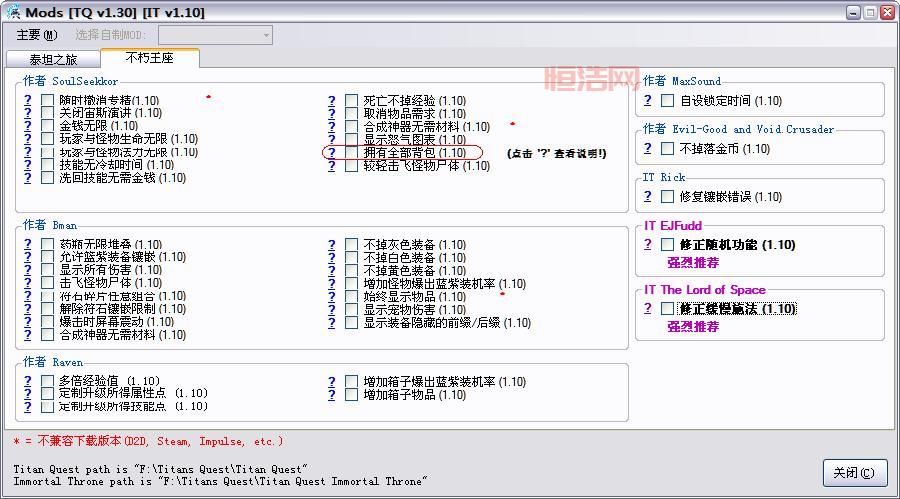
Task: Check the 显示所有伤害 option
Action: [48, 270]
